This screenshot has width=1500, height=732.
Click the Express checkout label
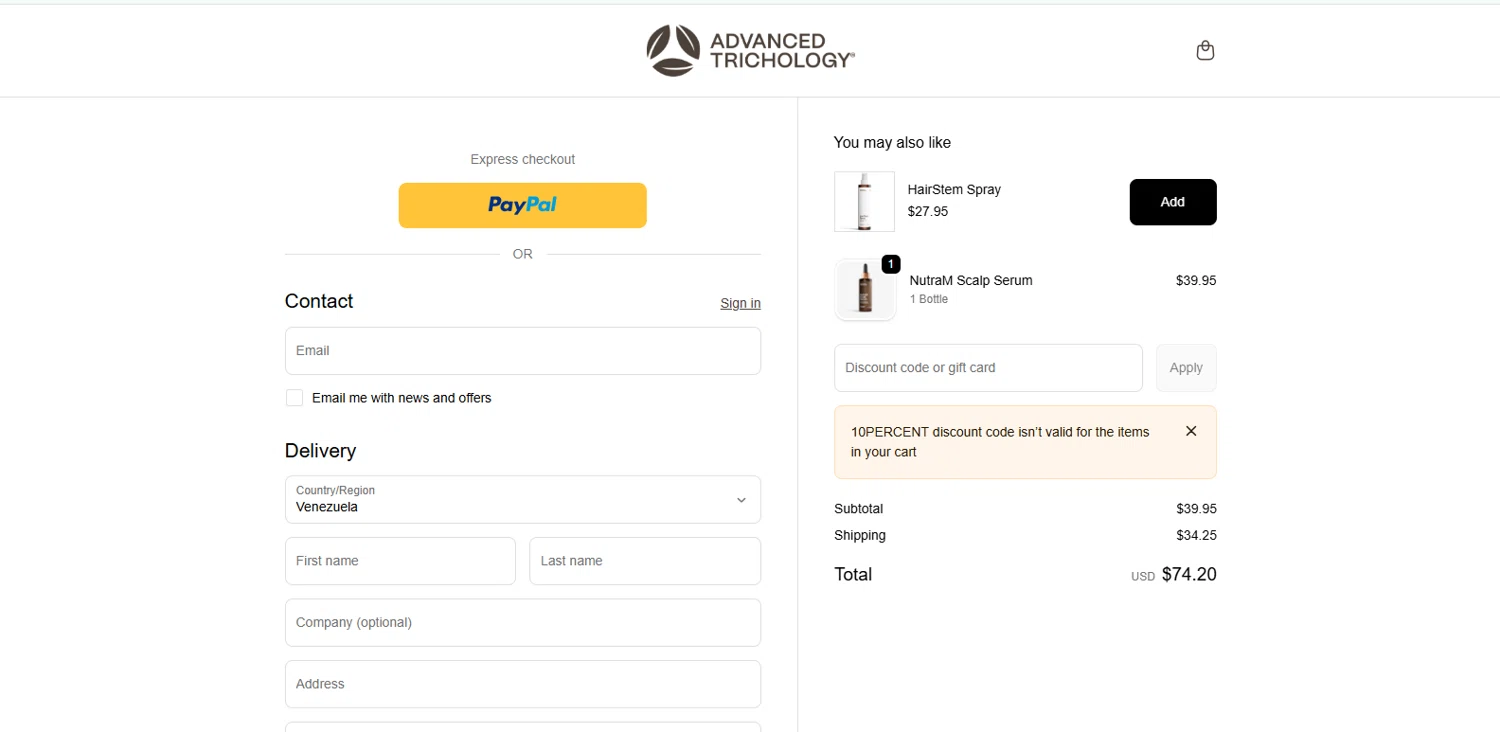tap(523, 159)
